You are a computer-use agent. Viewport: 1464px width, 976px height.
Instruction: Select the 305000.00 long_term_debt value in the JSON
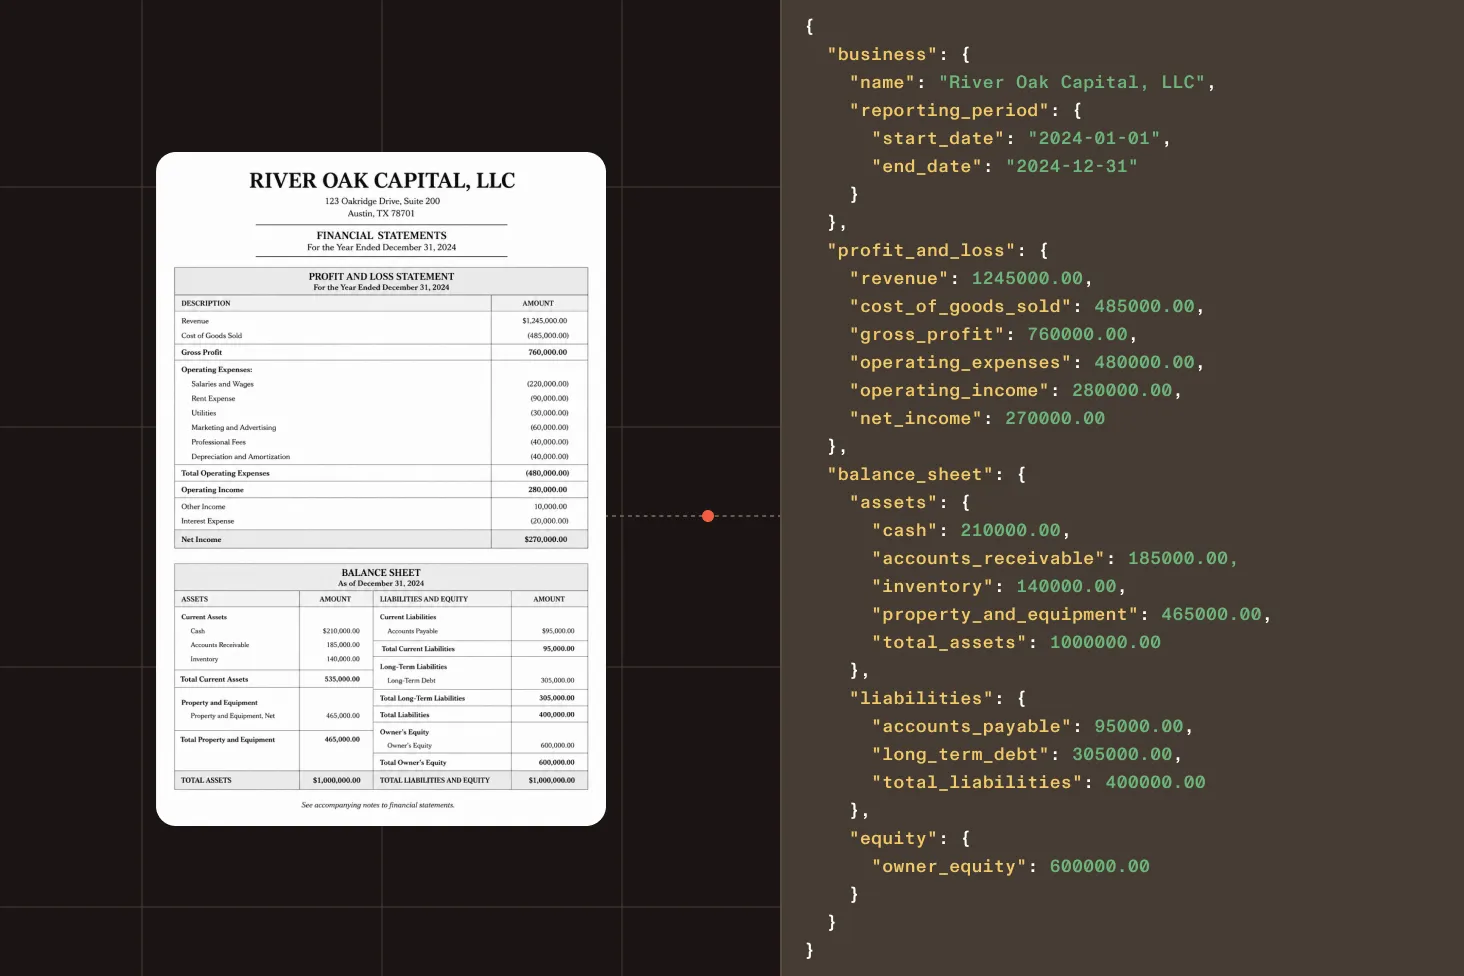pyautogui.click(x=1122, y=754)
